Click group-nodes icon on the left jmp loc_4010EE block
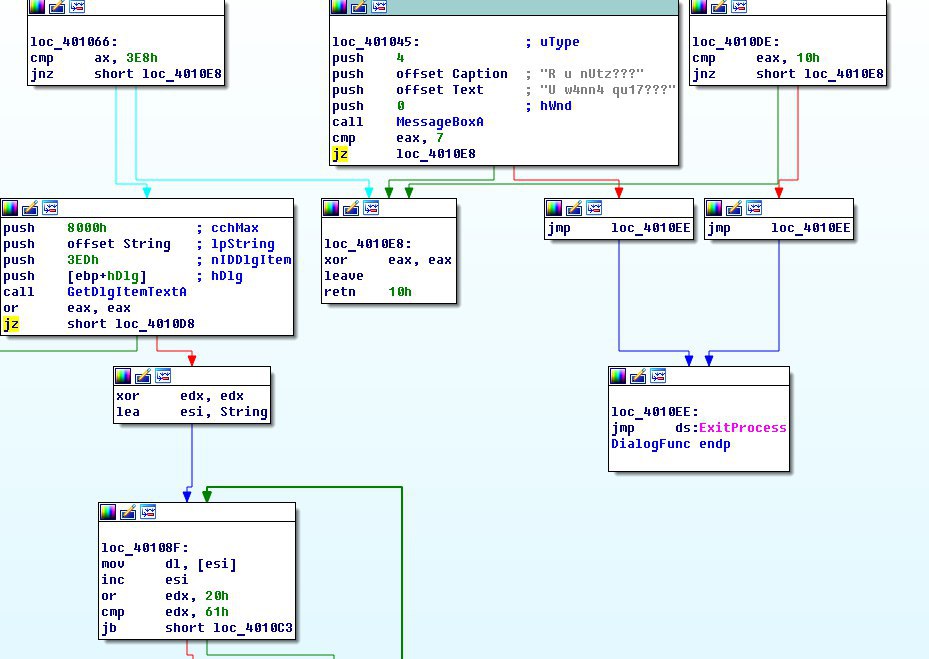The width and height of the screenshot is (929, 659). coord(594,208)
